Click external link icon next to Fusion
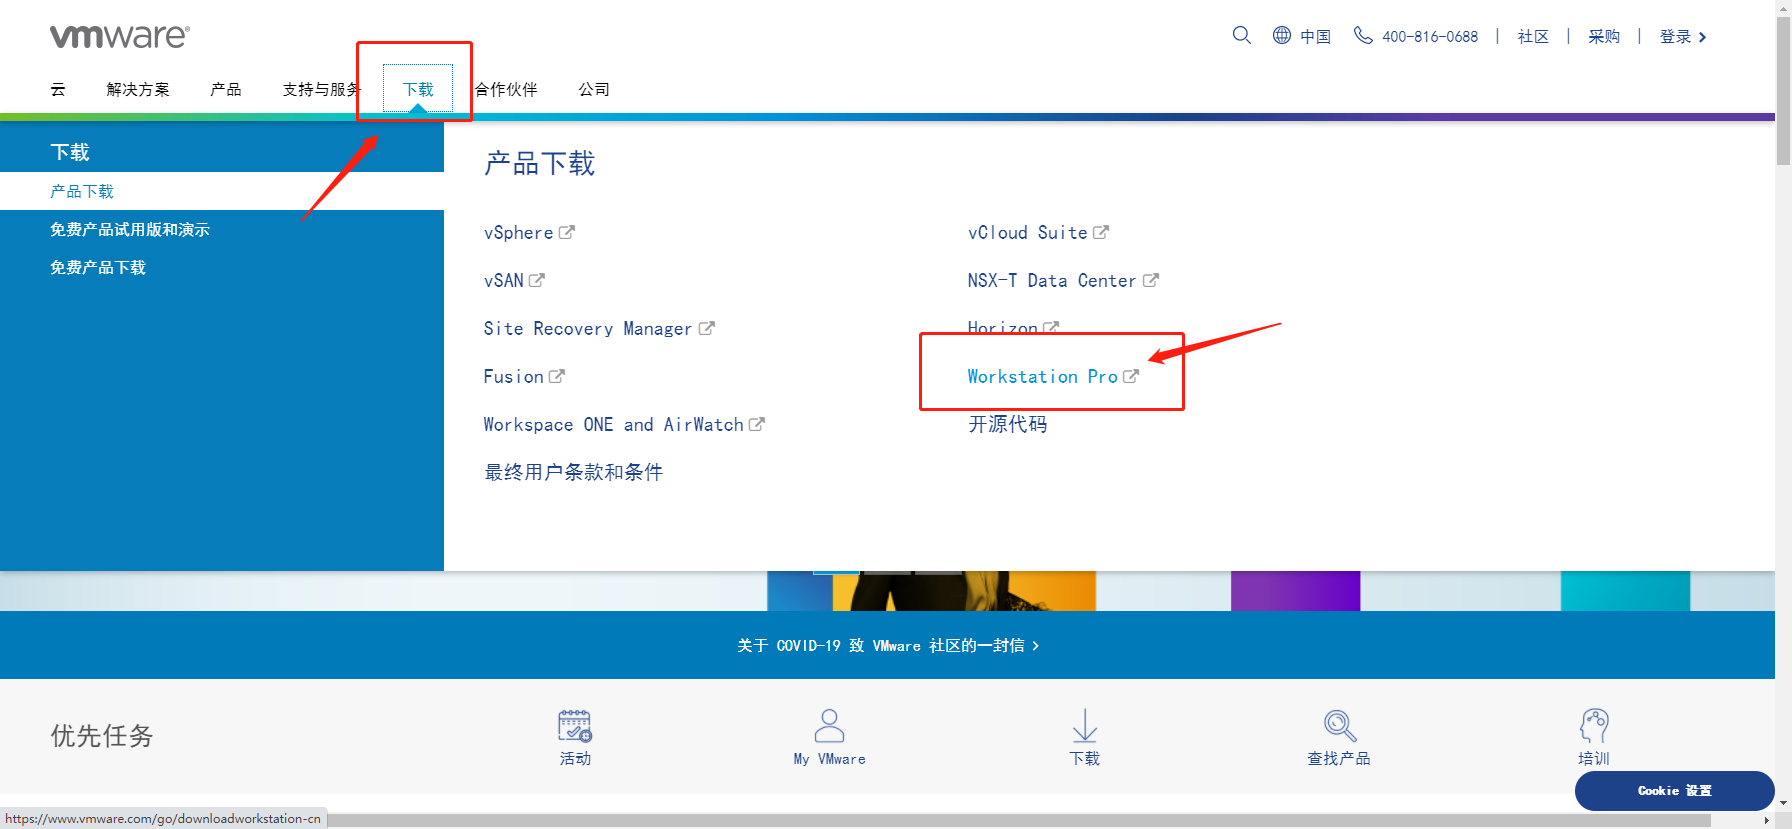This screenshot has height=829, width=1792. point(557,376)
